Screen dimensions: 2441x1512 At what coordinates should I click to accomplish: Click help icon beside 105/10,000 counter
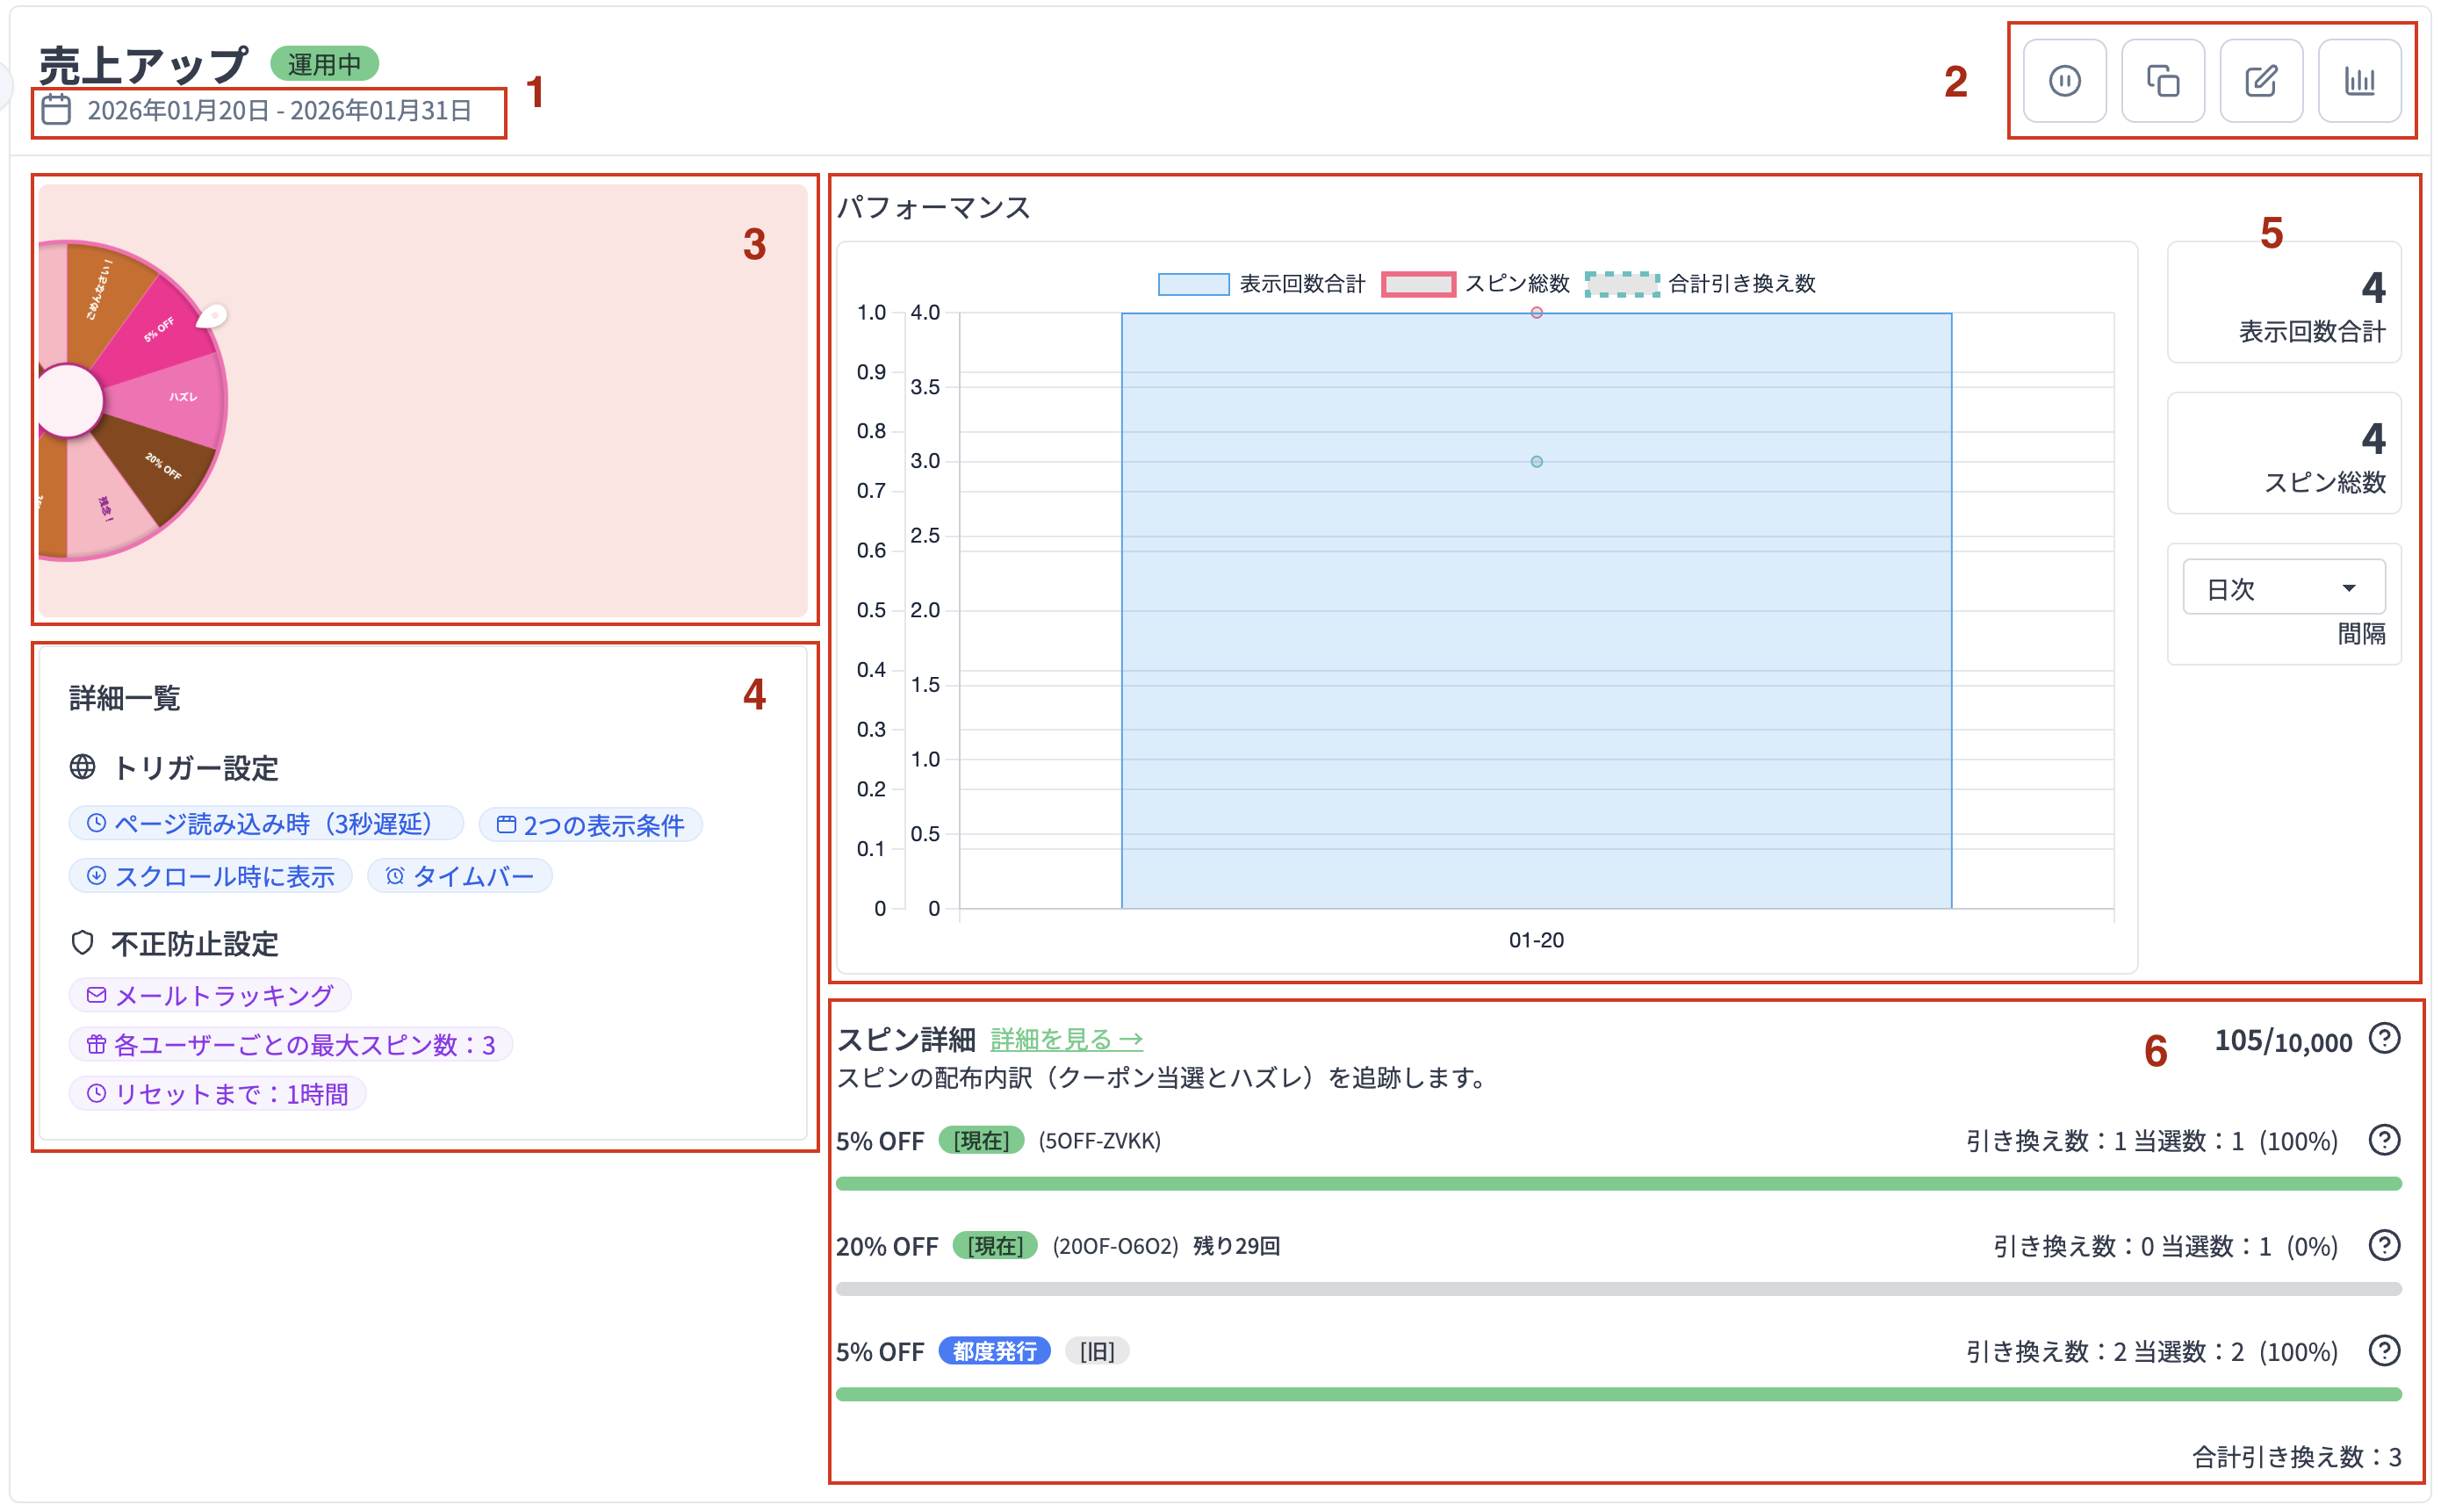click(x=2384, y=1039)
